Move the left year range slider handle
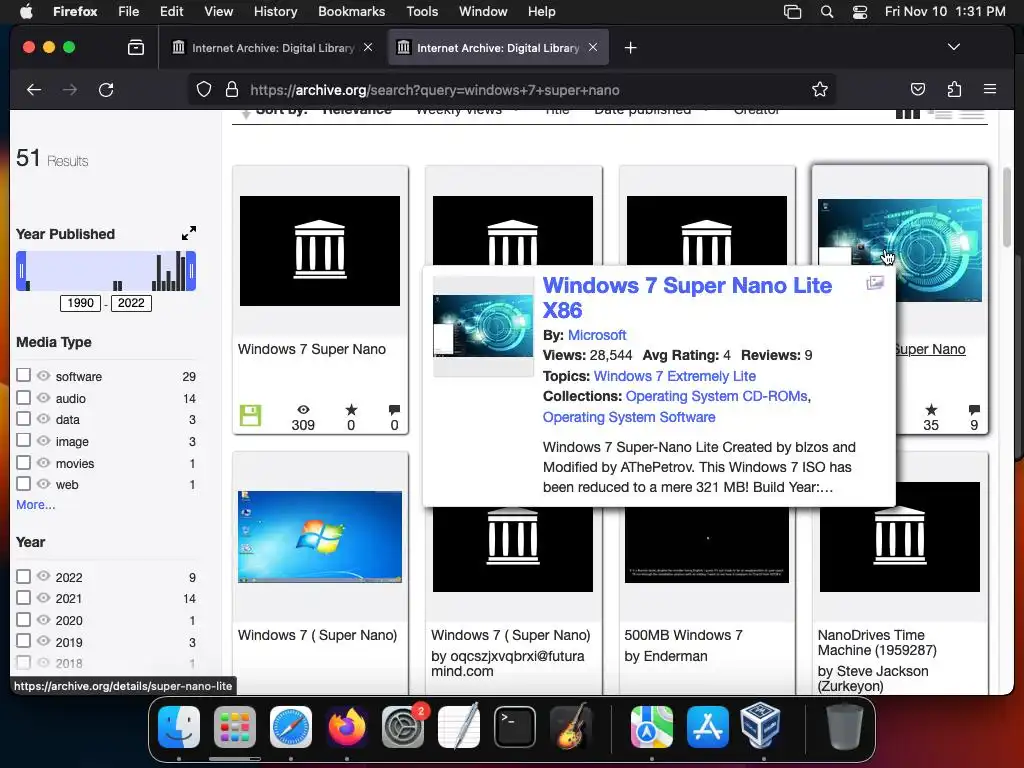Screen dimensions: 1024x768 pos(22,271)
